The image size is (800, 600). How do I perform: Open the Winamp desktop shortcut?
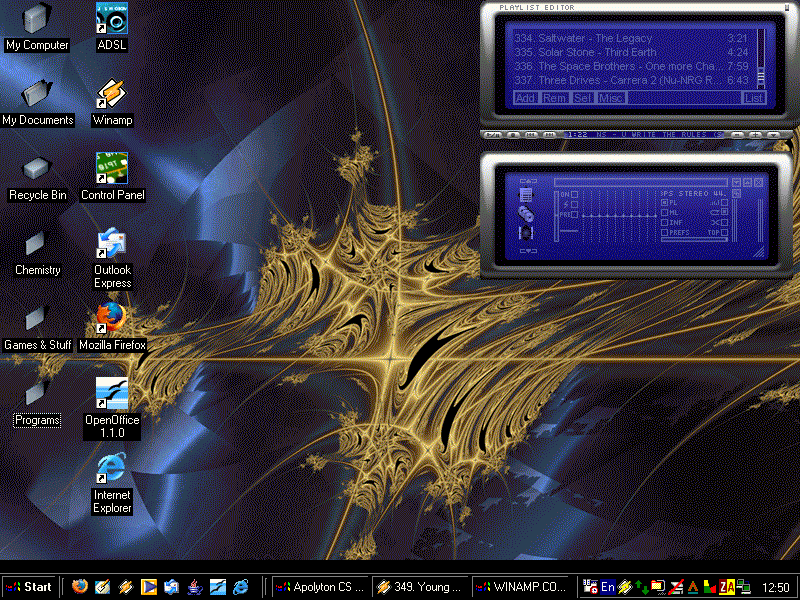pyautogui.click(x=112, y=95)
